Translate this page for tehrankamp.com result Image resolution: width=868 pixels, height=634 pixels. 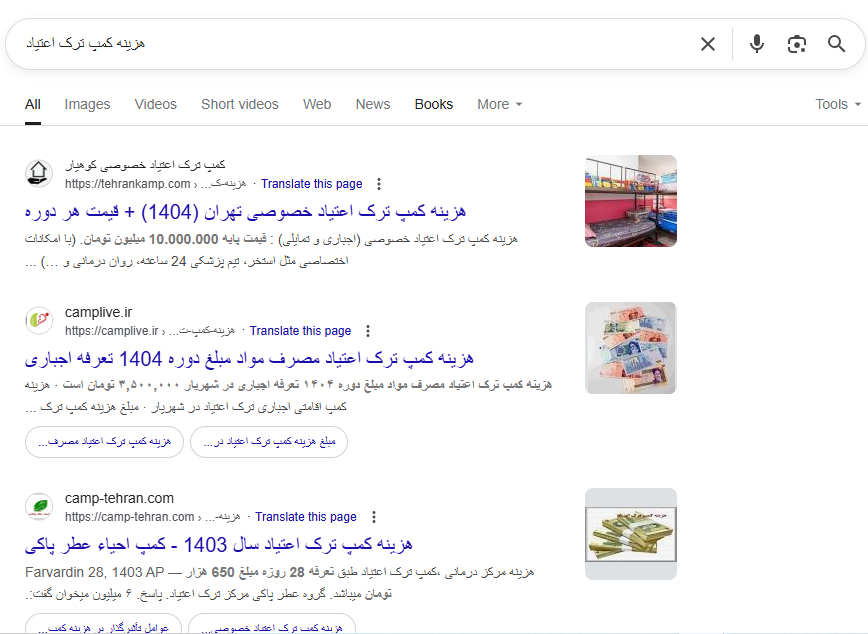(x=312, y=184)
